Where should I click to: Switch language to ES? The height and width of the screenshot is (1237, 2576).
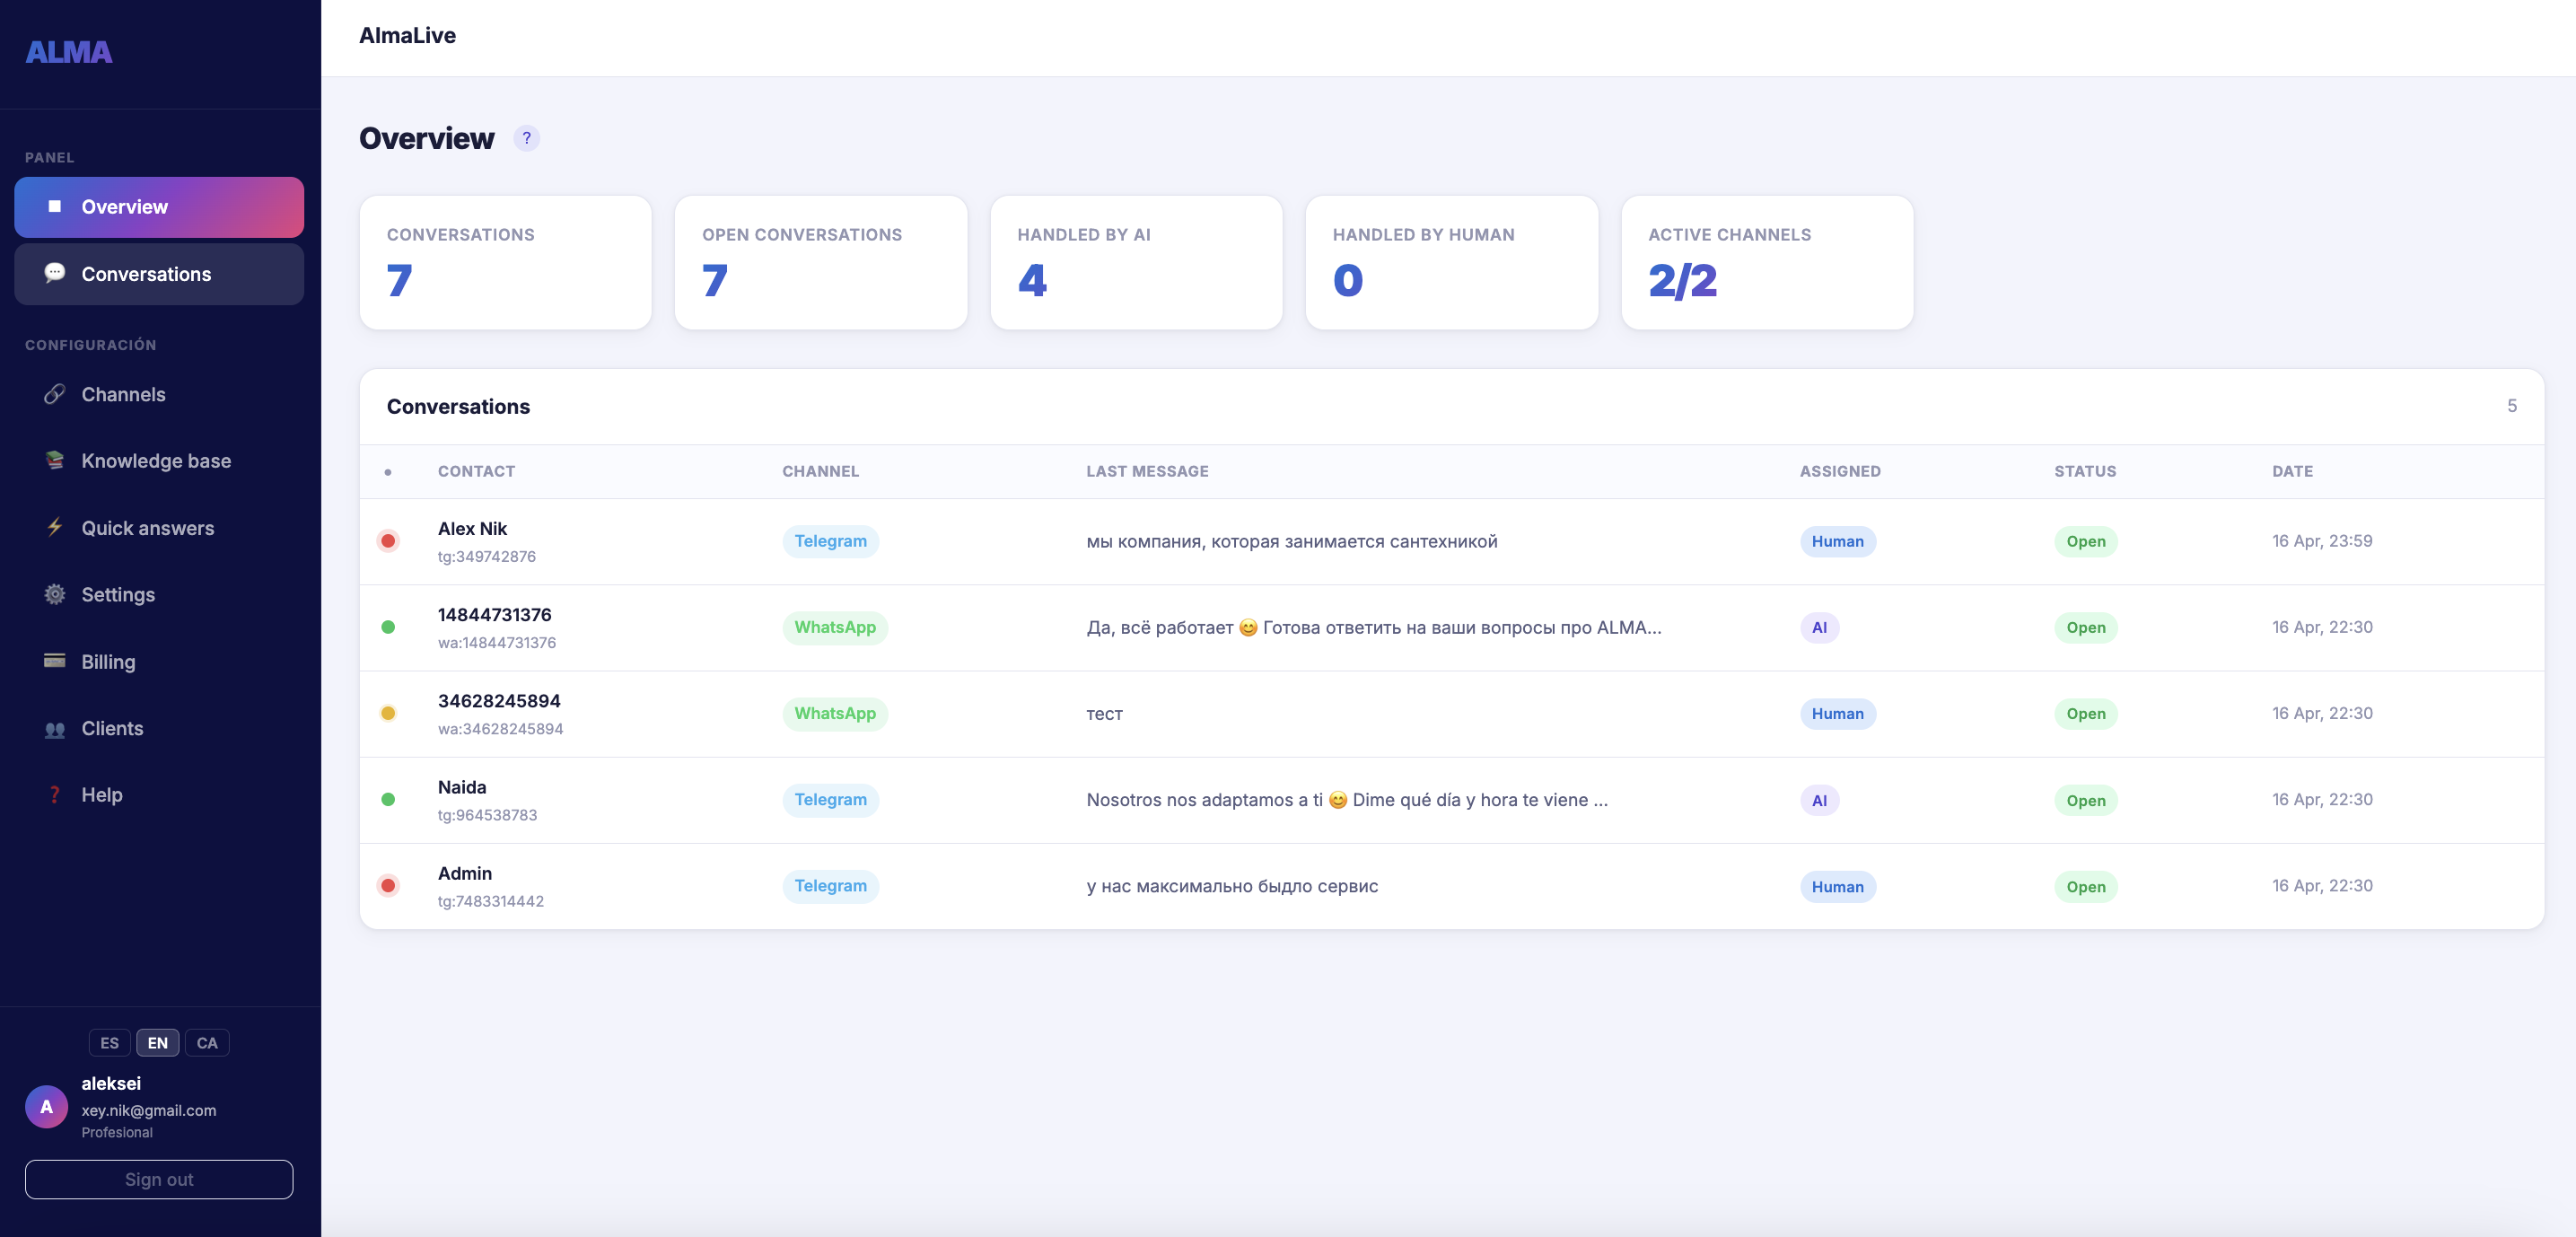click(x=109, y=1043)
